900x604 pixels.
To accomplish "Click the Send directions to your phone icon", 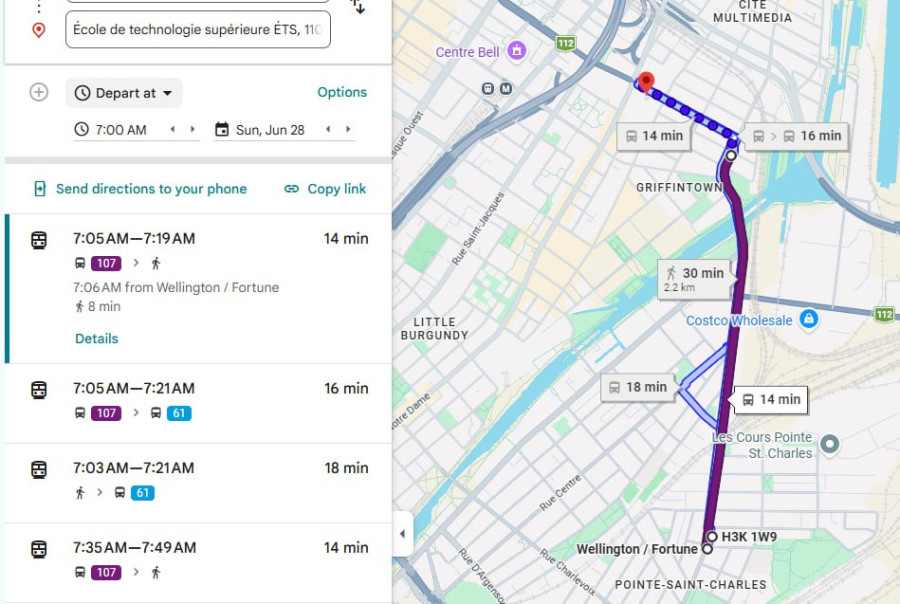I will [40, 189].
